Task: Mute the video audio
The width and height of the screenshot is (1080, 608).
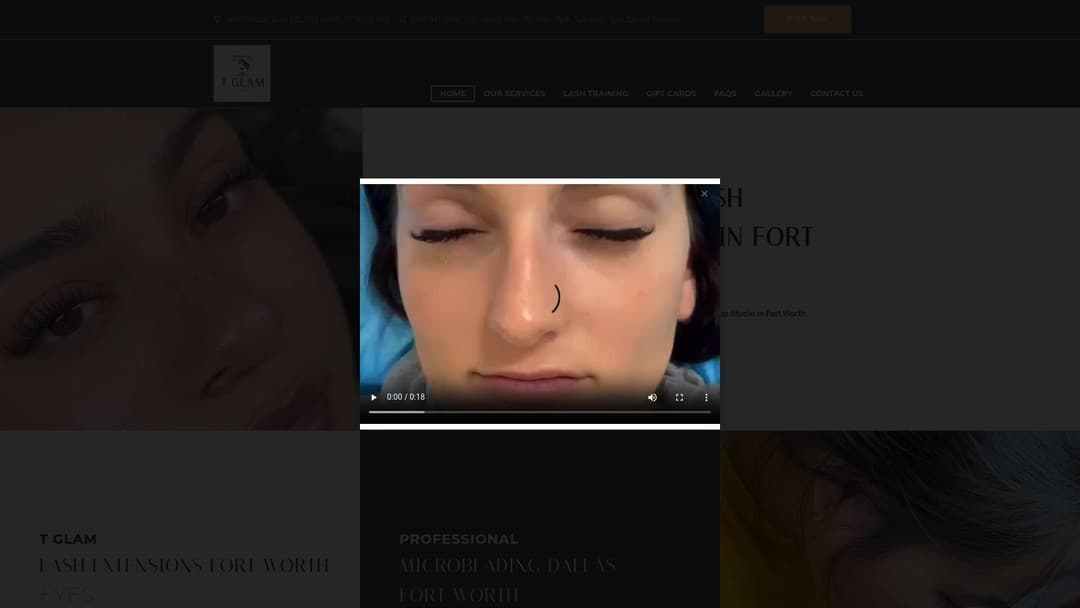Action: [x=652, y=397]
